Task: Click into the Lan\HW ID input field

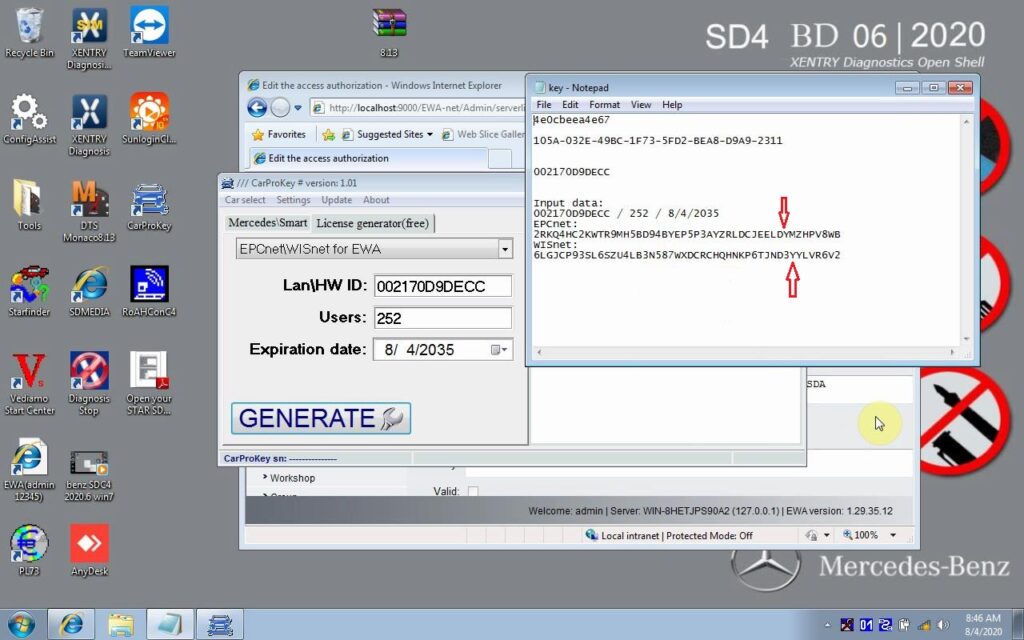Action: click(x=442, y=287)
